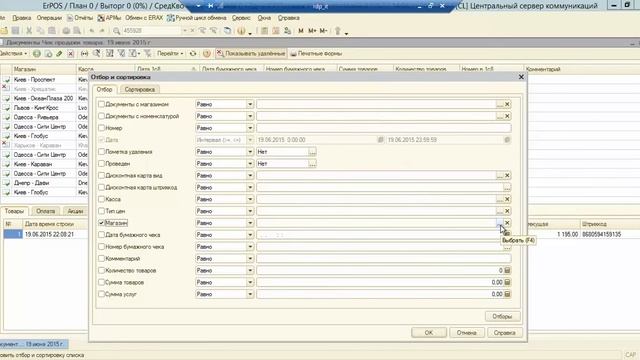Expand comparison dropdown for Комментарий row
640x360 pixels.
[250, 258]
